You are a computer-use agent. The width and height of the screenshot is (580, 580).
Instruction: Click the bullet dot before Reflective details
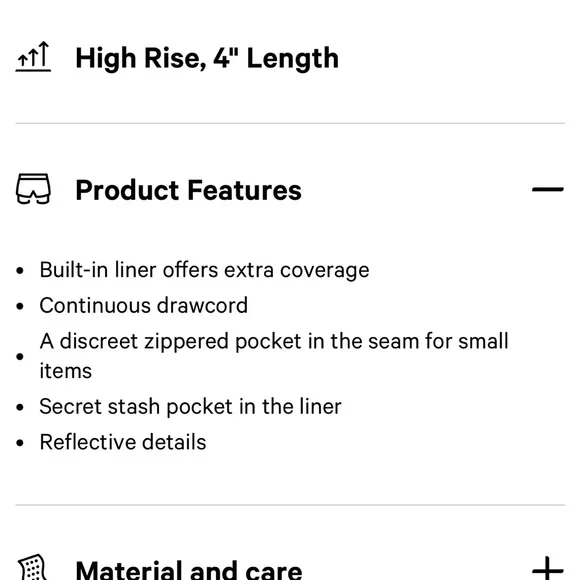click(20, 443)
